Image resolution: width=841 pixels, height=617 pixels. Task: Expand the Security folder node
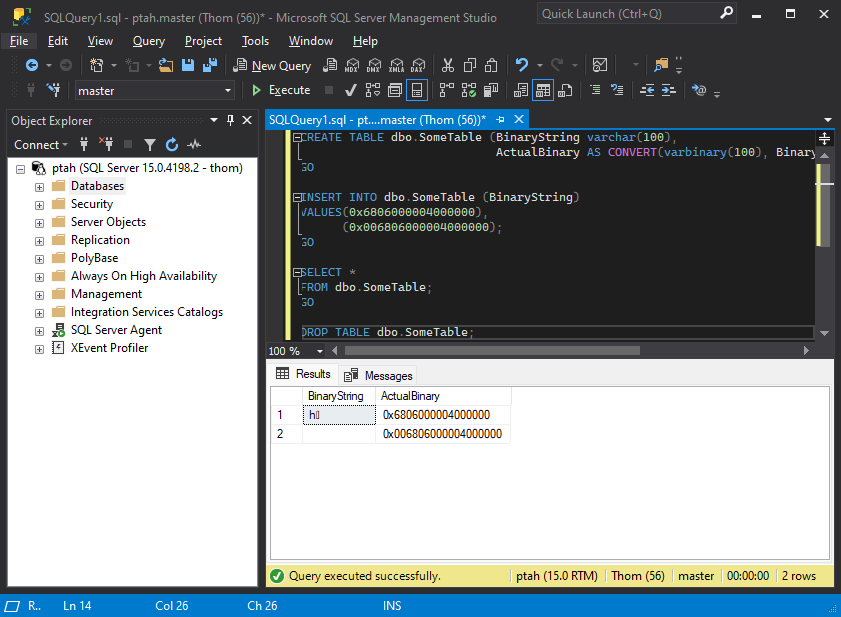coord(39,205)
